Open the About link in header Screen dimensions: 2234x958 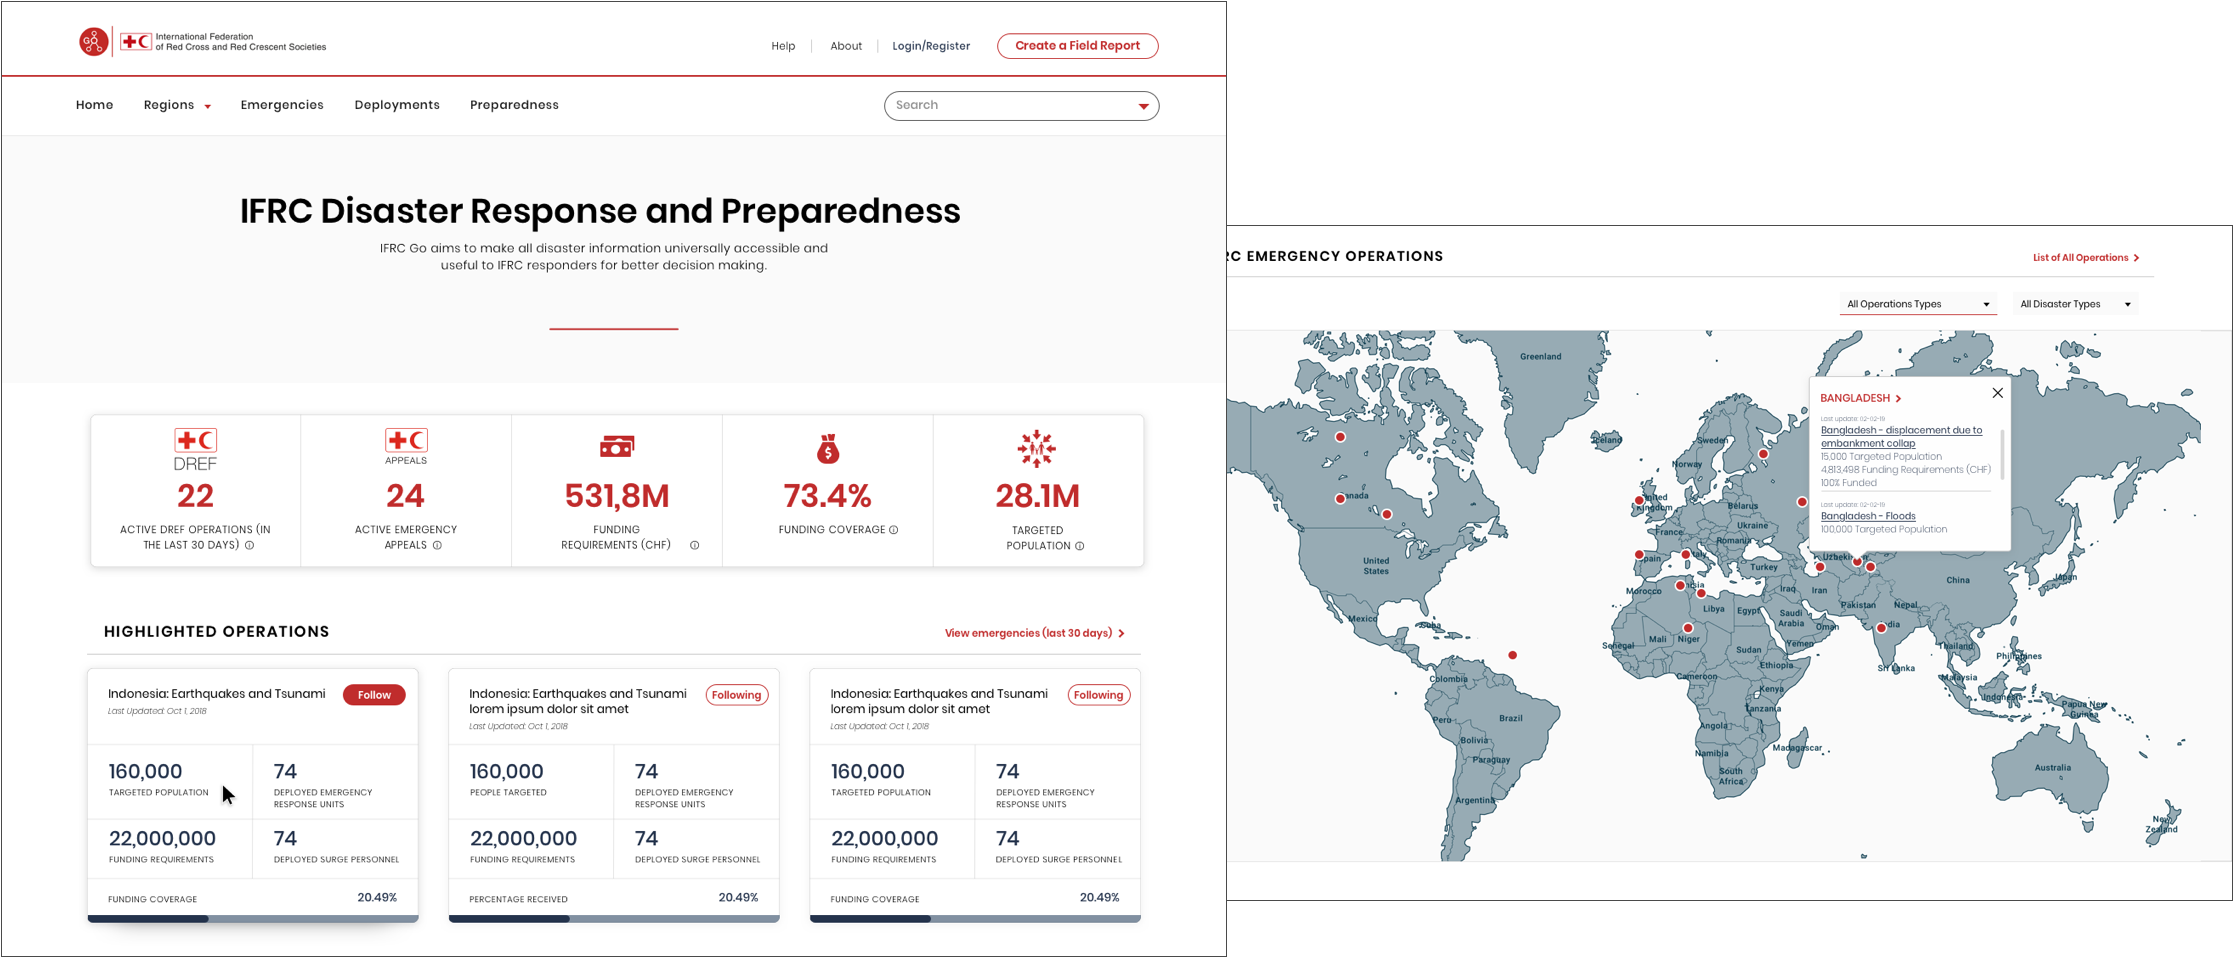tap(846, 46)
